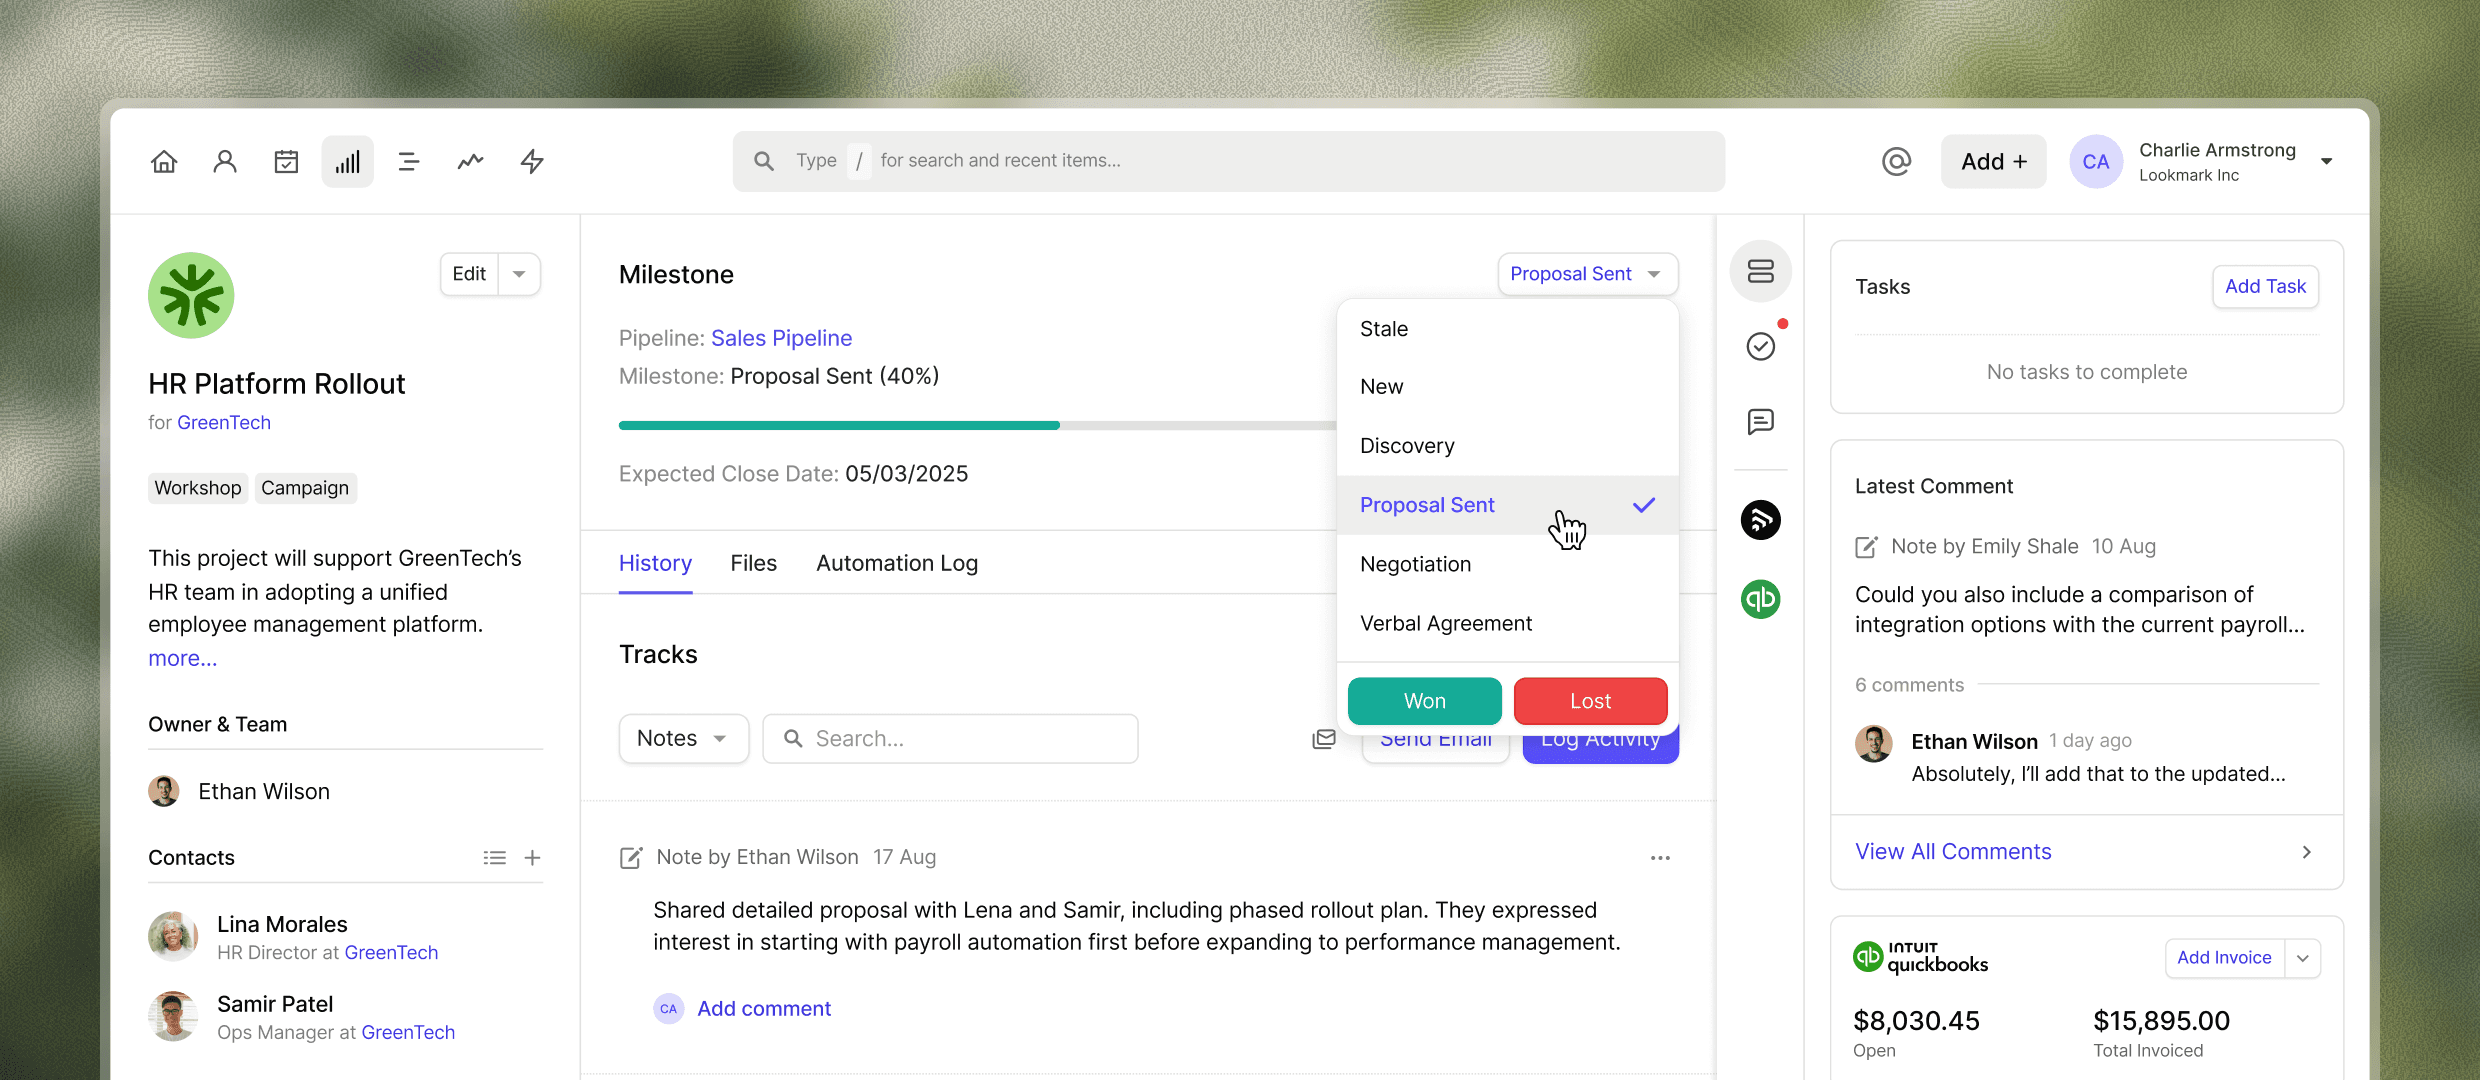Open the comments speech bubble icon in sidebar

pyautogui.click(x=1760, y=421)
